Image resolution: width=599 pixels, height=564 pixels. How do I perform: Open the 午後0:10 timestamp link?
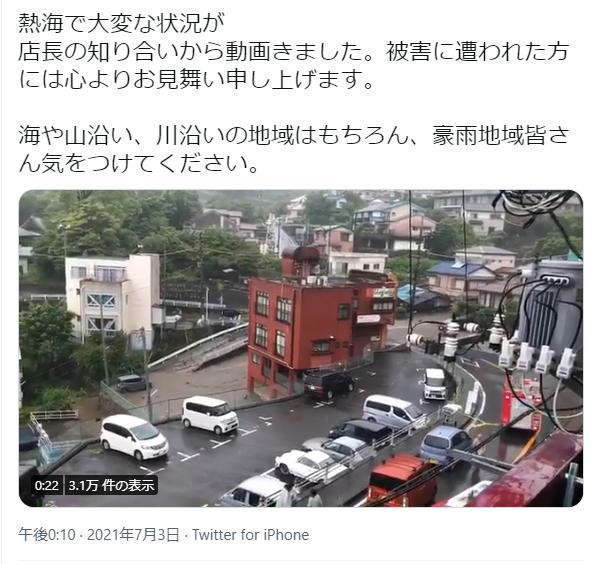(47, 535)
